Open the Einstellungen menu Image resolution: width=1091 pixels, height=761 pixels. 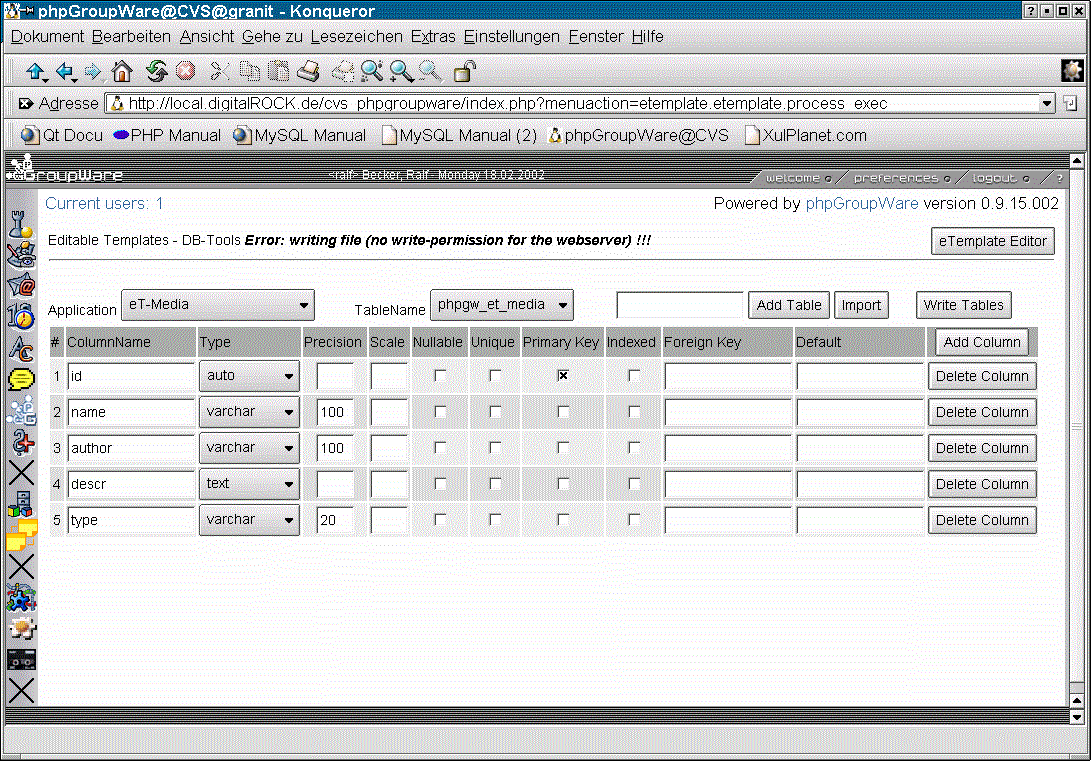511,36
